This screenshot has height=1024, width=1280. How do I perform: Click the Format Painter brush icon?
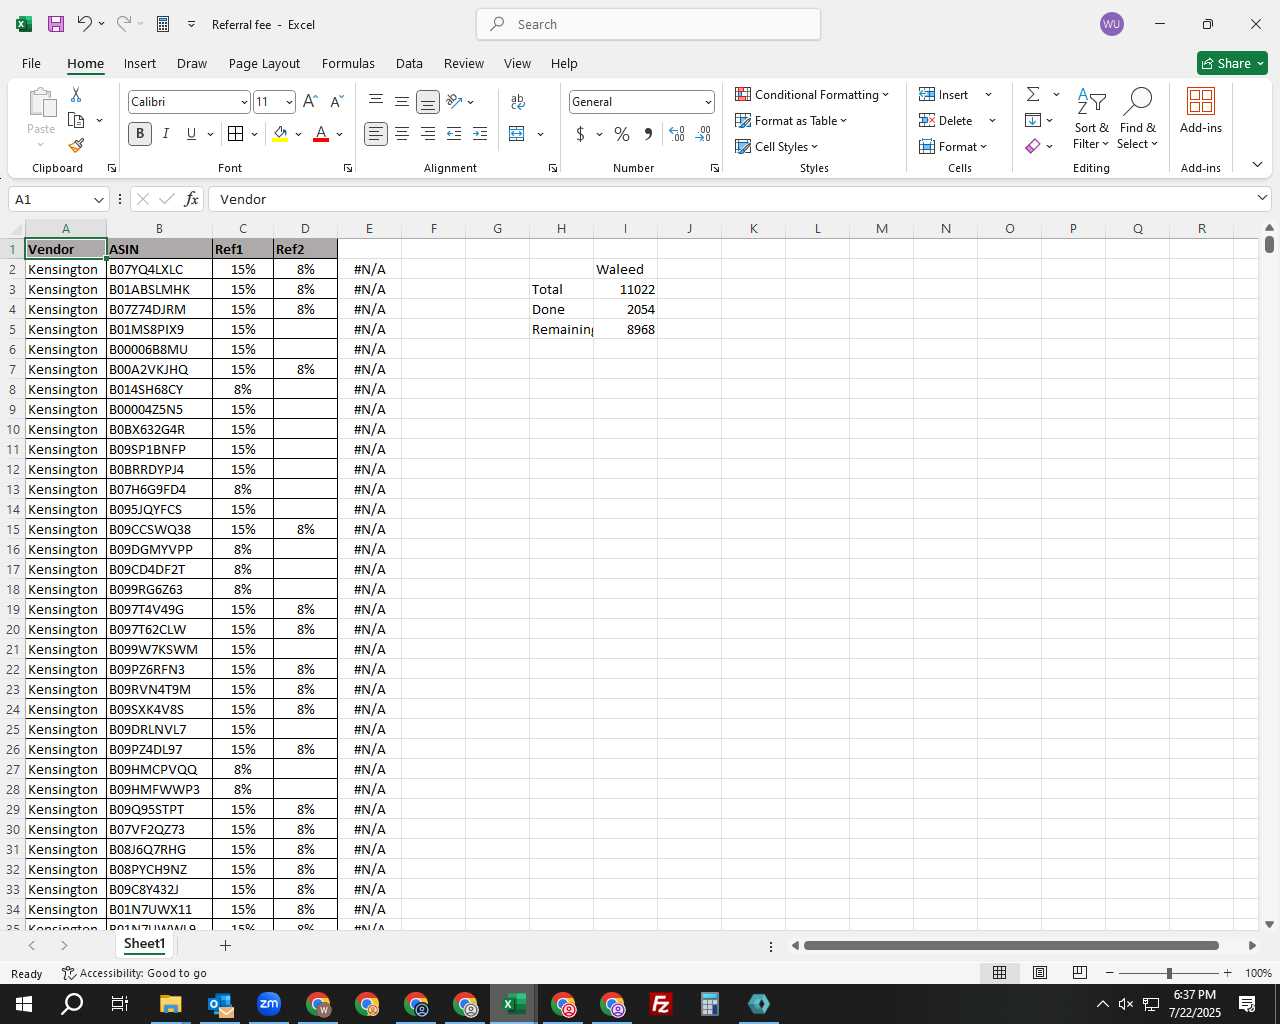tap(76, 146)
